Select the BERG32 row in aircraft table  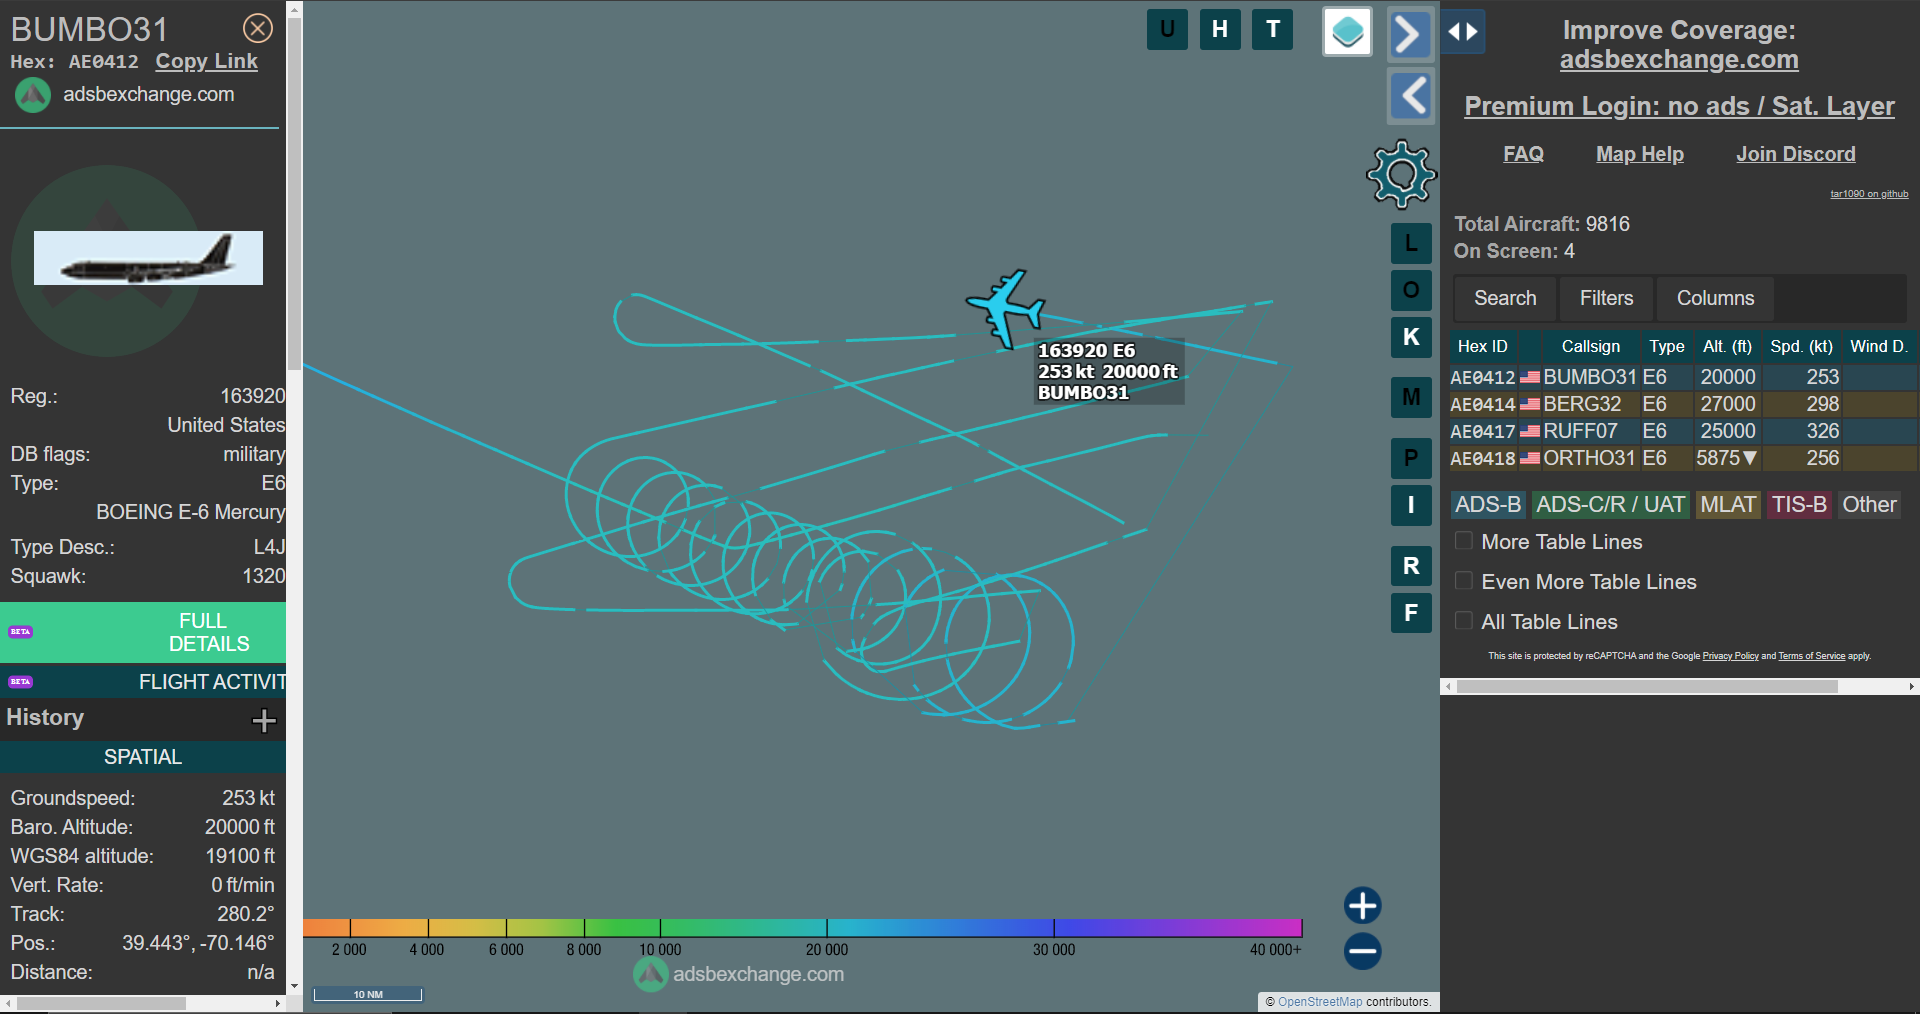(x=1683, y=404)
